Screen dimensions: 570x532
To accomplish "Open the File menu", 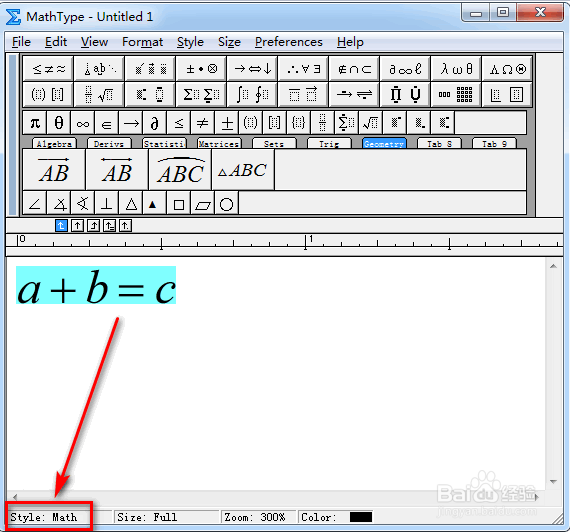I will [21, 42].
